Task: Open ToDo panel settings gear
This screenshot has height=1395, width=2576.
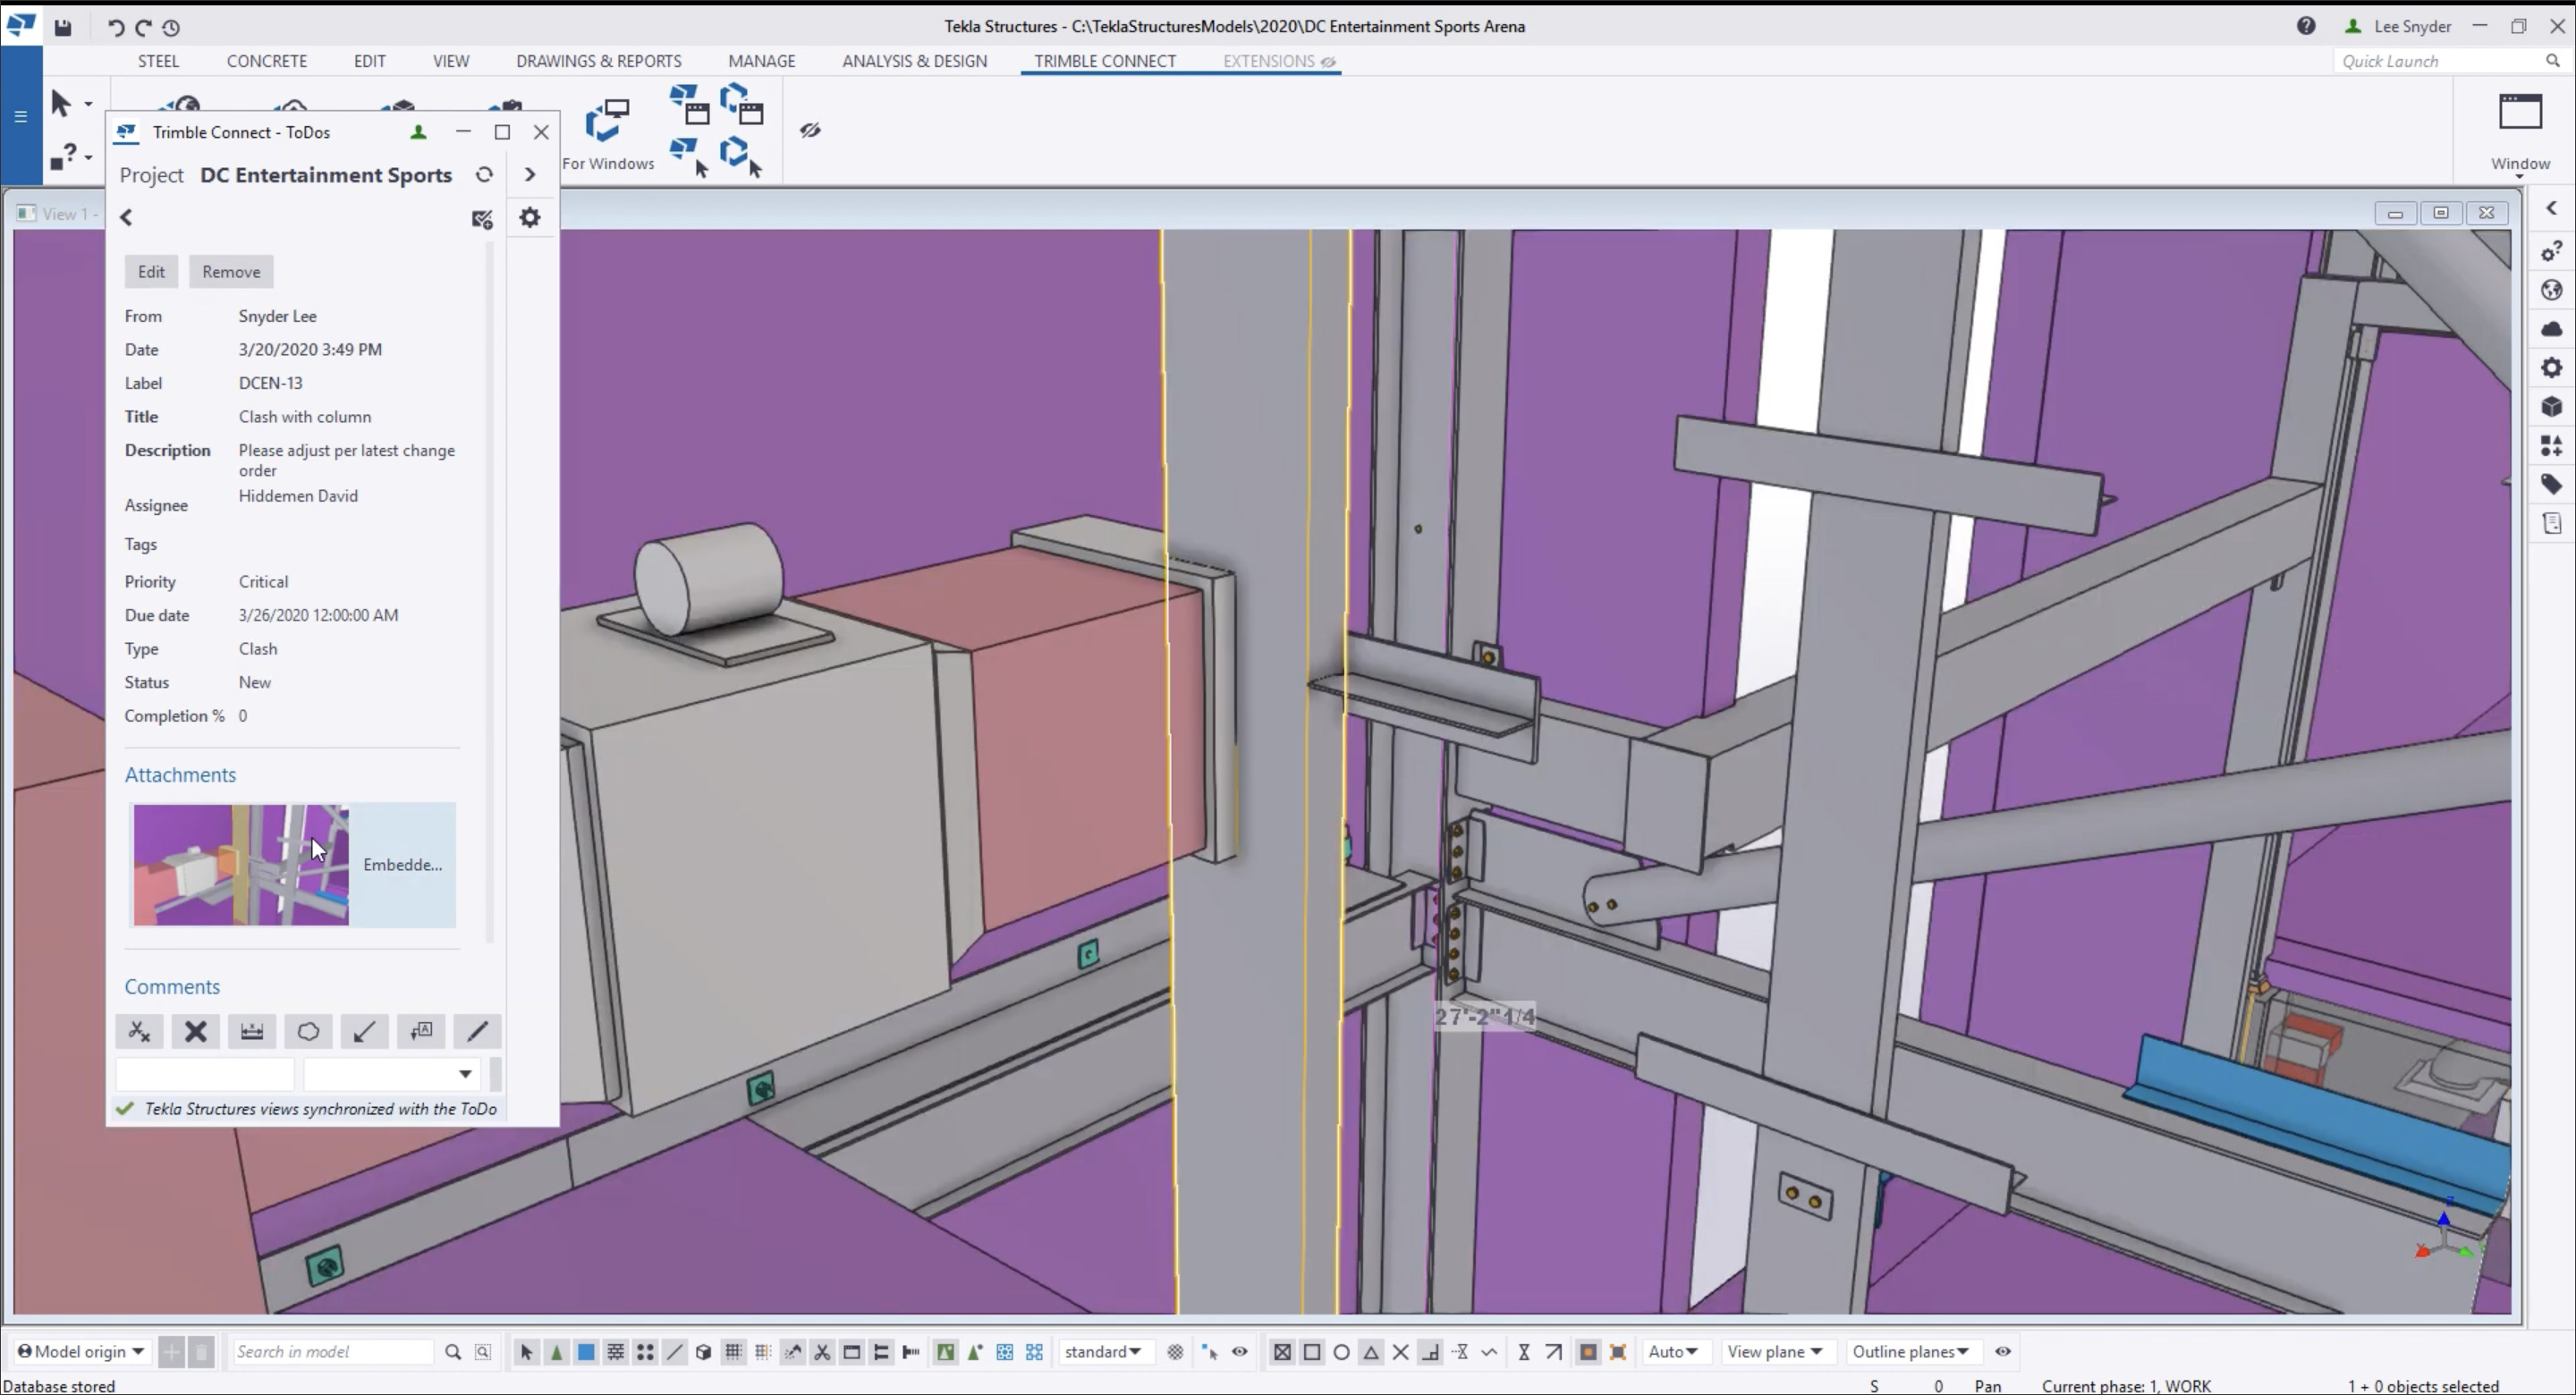Action: pos(530,217)
